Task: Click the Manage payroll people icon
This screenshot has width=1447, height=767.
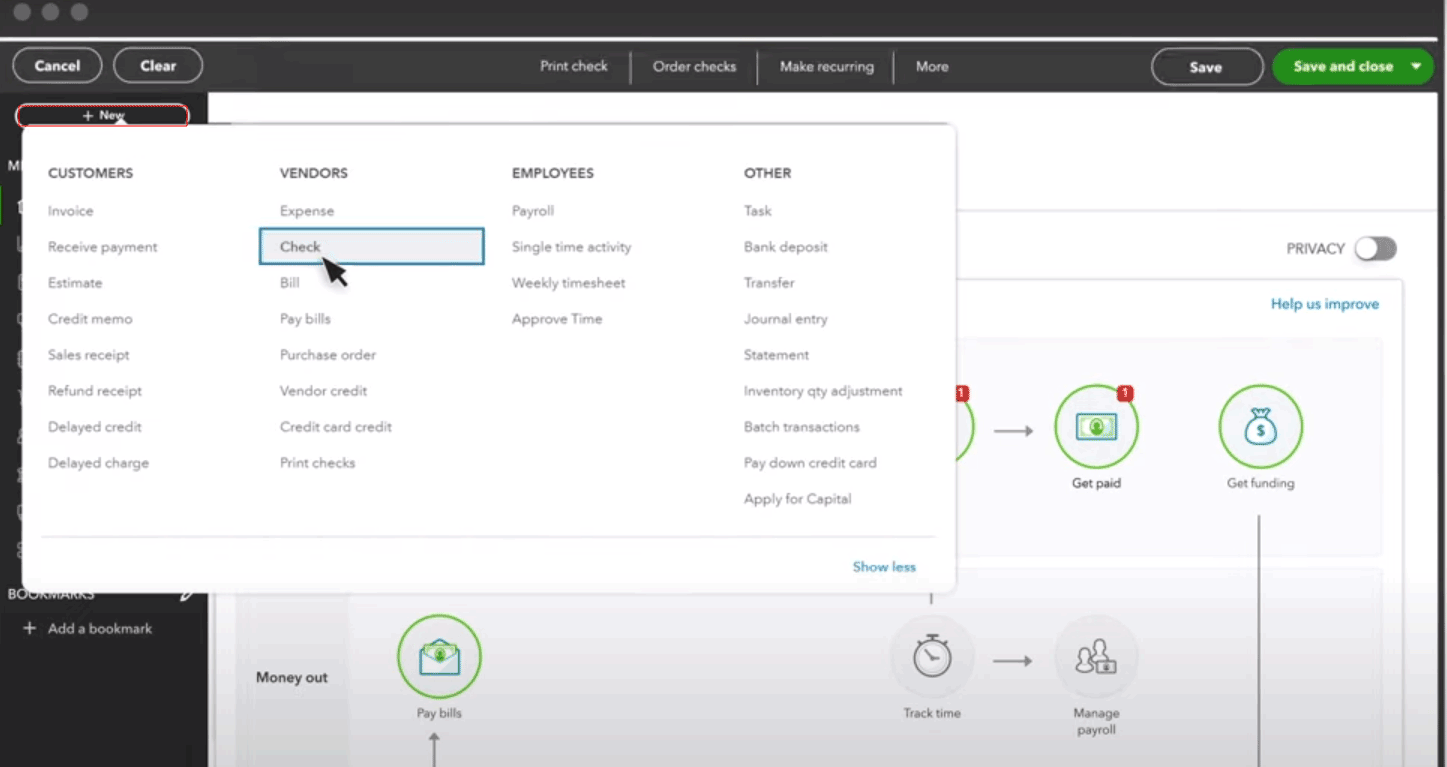Action: 1096,656
